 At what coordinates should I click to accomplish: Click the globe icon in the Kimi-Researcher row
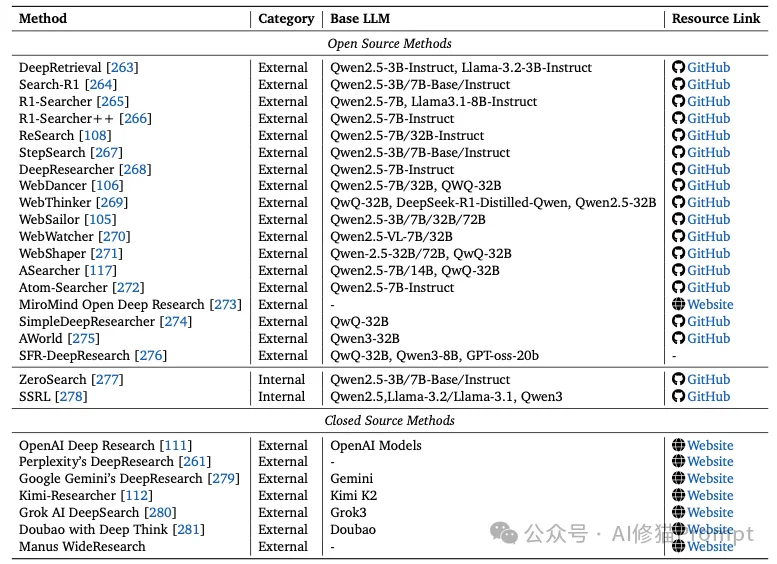coord(678,496)
